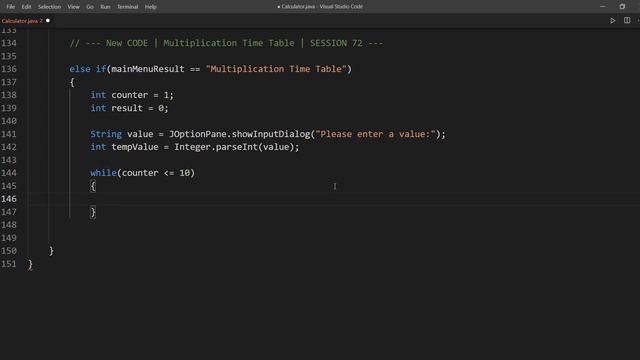This screenshot has height=360, width=640.
Task: Open the Go menu
Action: coord(90,7)
